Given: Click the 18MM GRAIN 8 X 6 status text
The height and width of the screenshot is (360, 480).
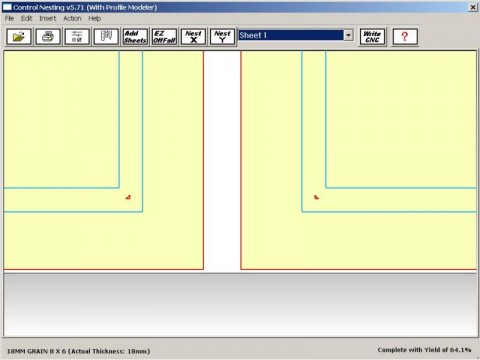Looking at the screenshot, I should tap(78, 351).
